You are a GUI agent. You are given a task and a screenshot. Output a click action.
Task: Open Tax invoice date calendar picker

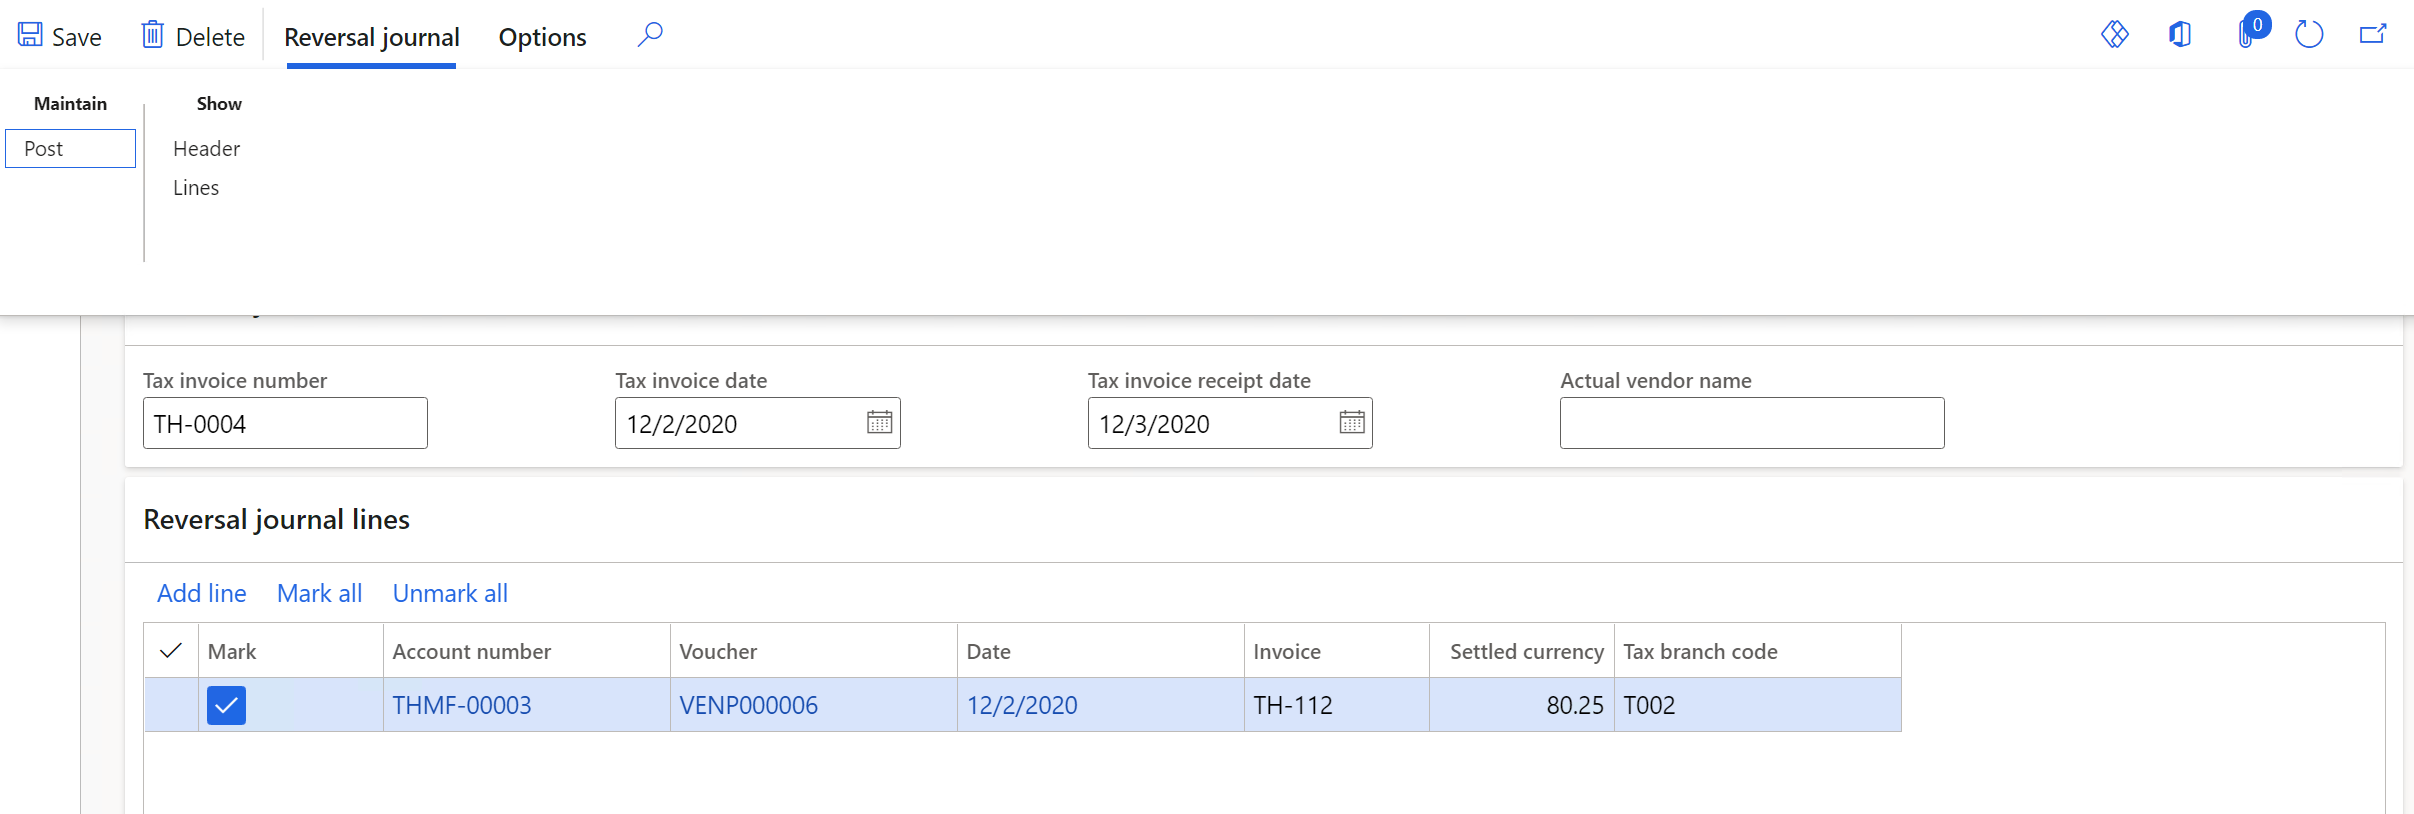880,423
